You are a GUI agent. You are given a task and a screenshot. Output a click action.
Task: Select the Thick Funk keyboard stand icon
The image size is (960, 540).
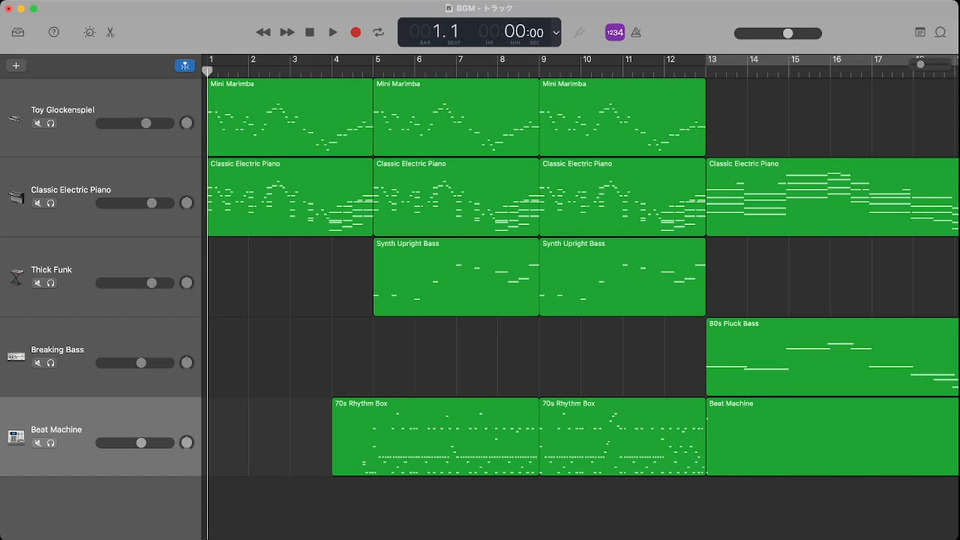(16, 277)
